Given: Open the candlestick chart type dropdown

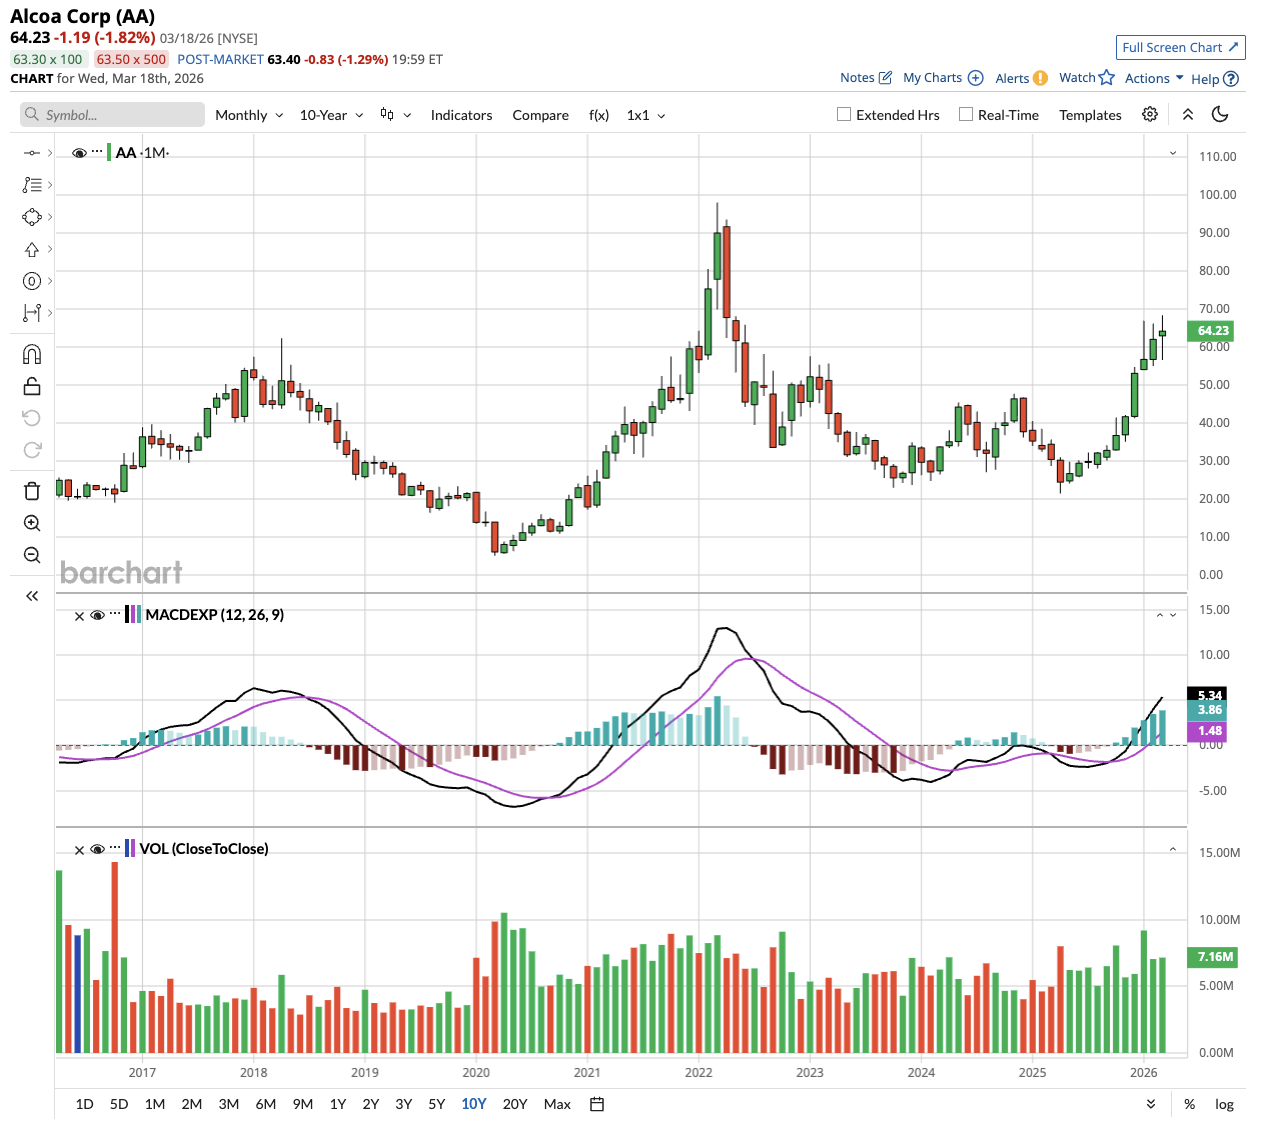Looking at the screenshot, I should 396,115.
